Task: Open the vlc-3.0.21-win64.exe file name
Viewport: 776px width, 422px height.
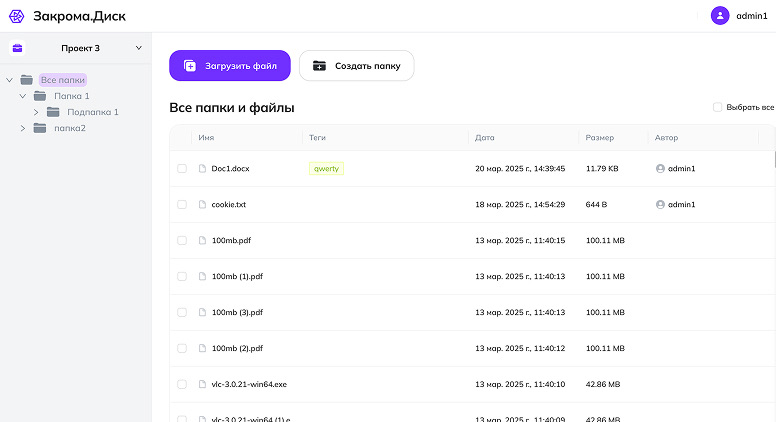Action: pyautogui.click(x=249, y=384)
